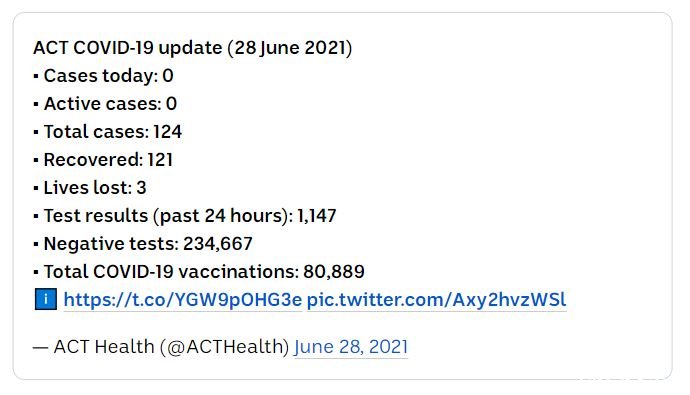Click the blue information icon
690x395 pixels.
tap(45, 300)
